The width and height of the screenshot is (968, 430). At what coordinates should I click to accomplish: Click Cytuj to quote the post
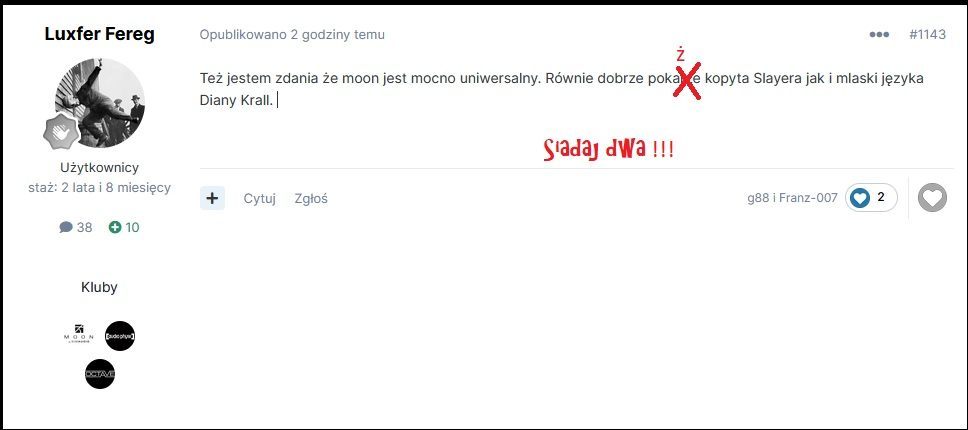tap(259, 199)
